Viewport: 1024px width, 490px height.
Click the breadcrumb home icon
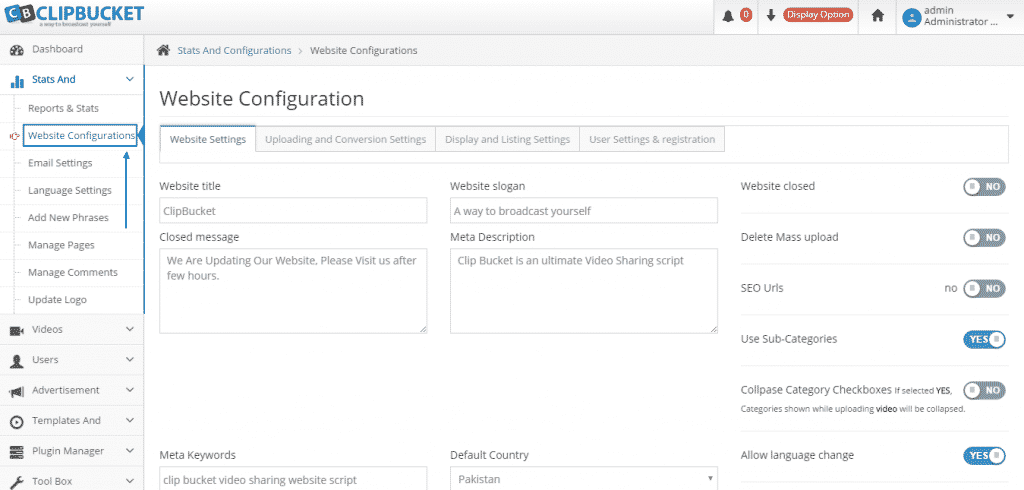pos(164,50)
